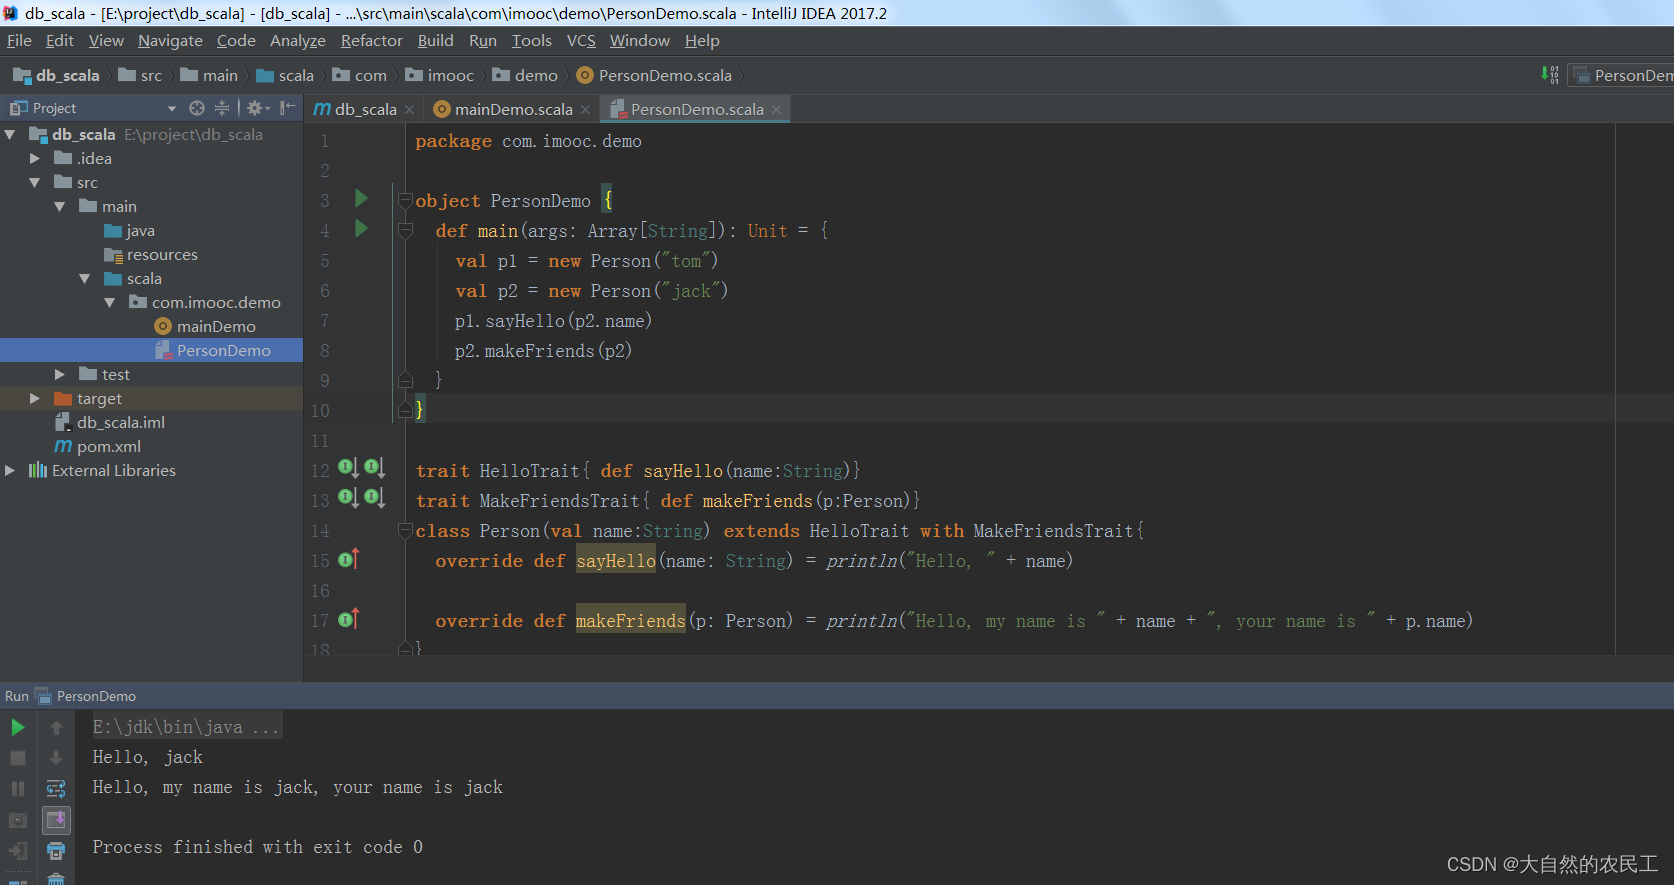Collapse the db_scala project root node

pyautogui.click(x=10, y=134)
